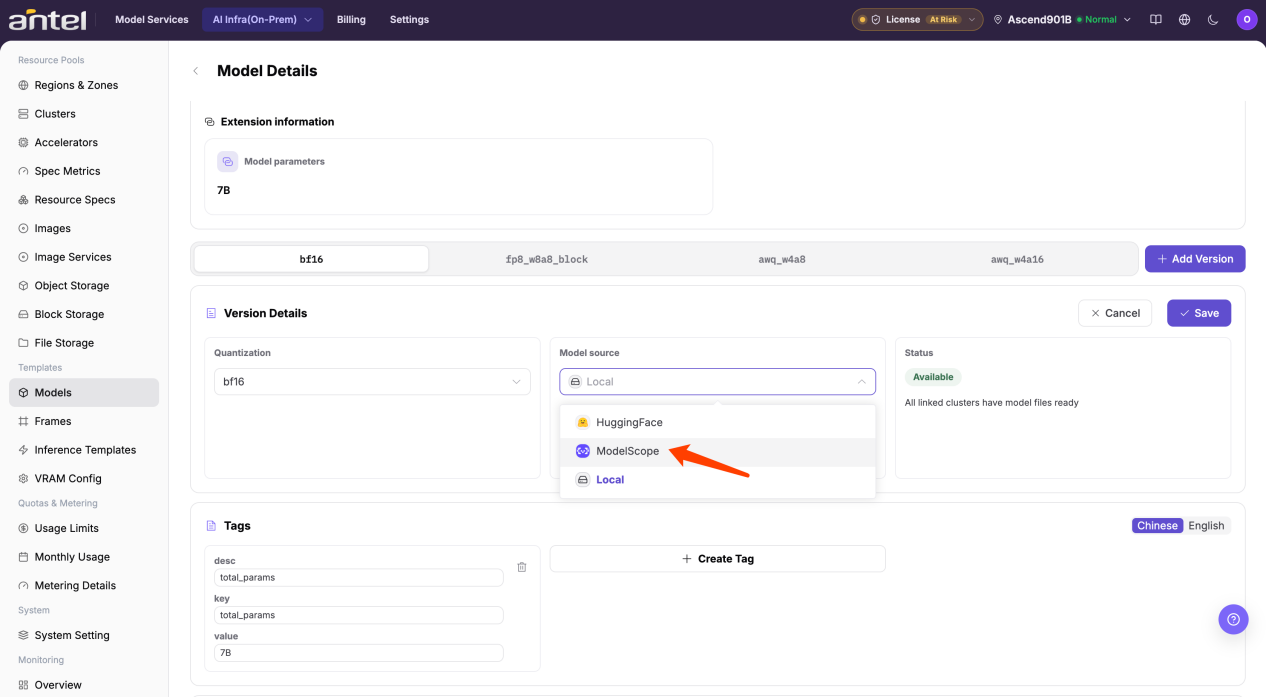Click the VRAM Config icon
The image size is (1266, 697).
point(24,478)
